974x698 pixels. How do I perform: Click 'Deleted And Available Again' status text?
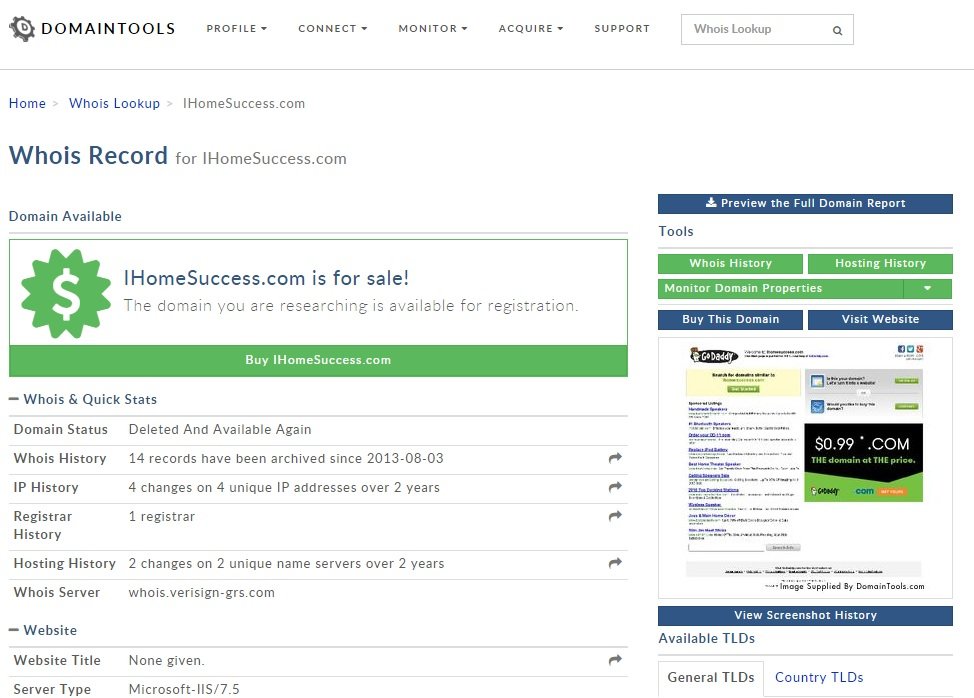pos(220,430)
